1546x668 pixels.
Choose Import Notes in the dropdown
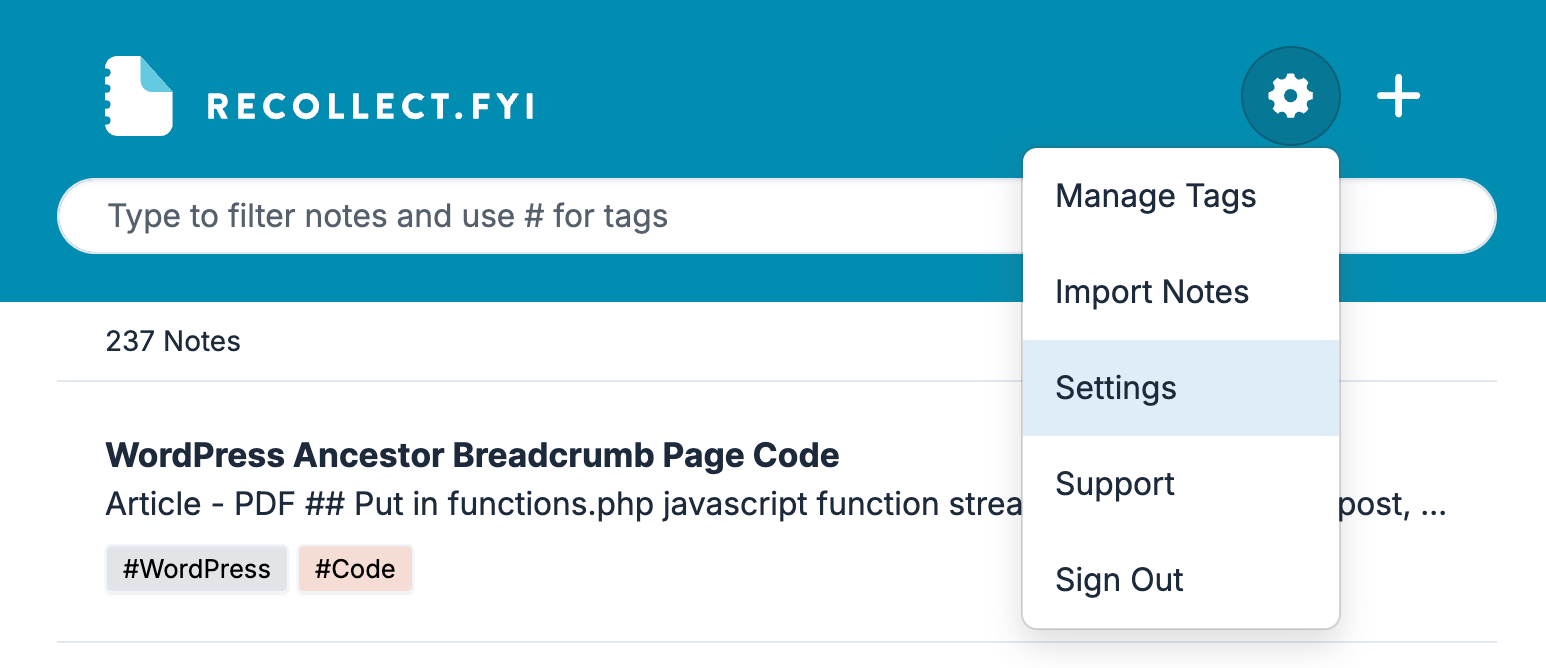[1152, 292]
